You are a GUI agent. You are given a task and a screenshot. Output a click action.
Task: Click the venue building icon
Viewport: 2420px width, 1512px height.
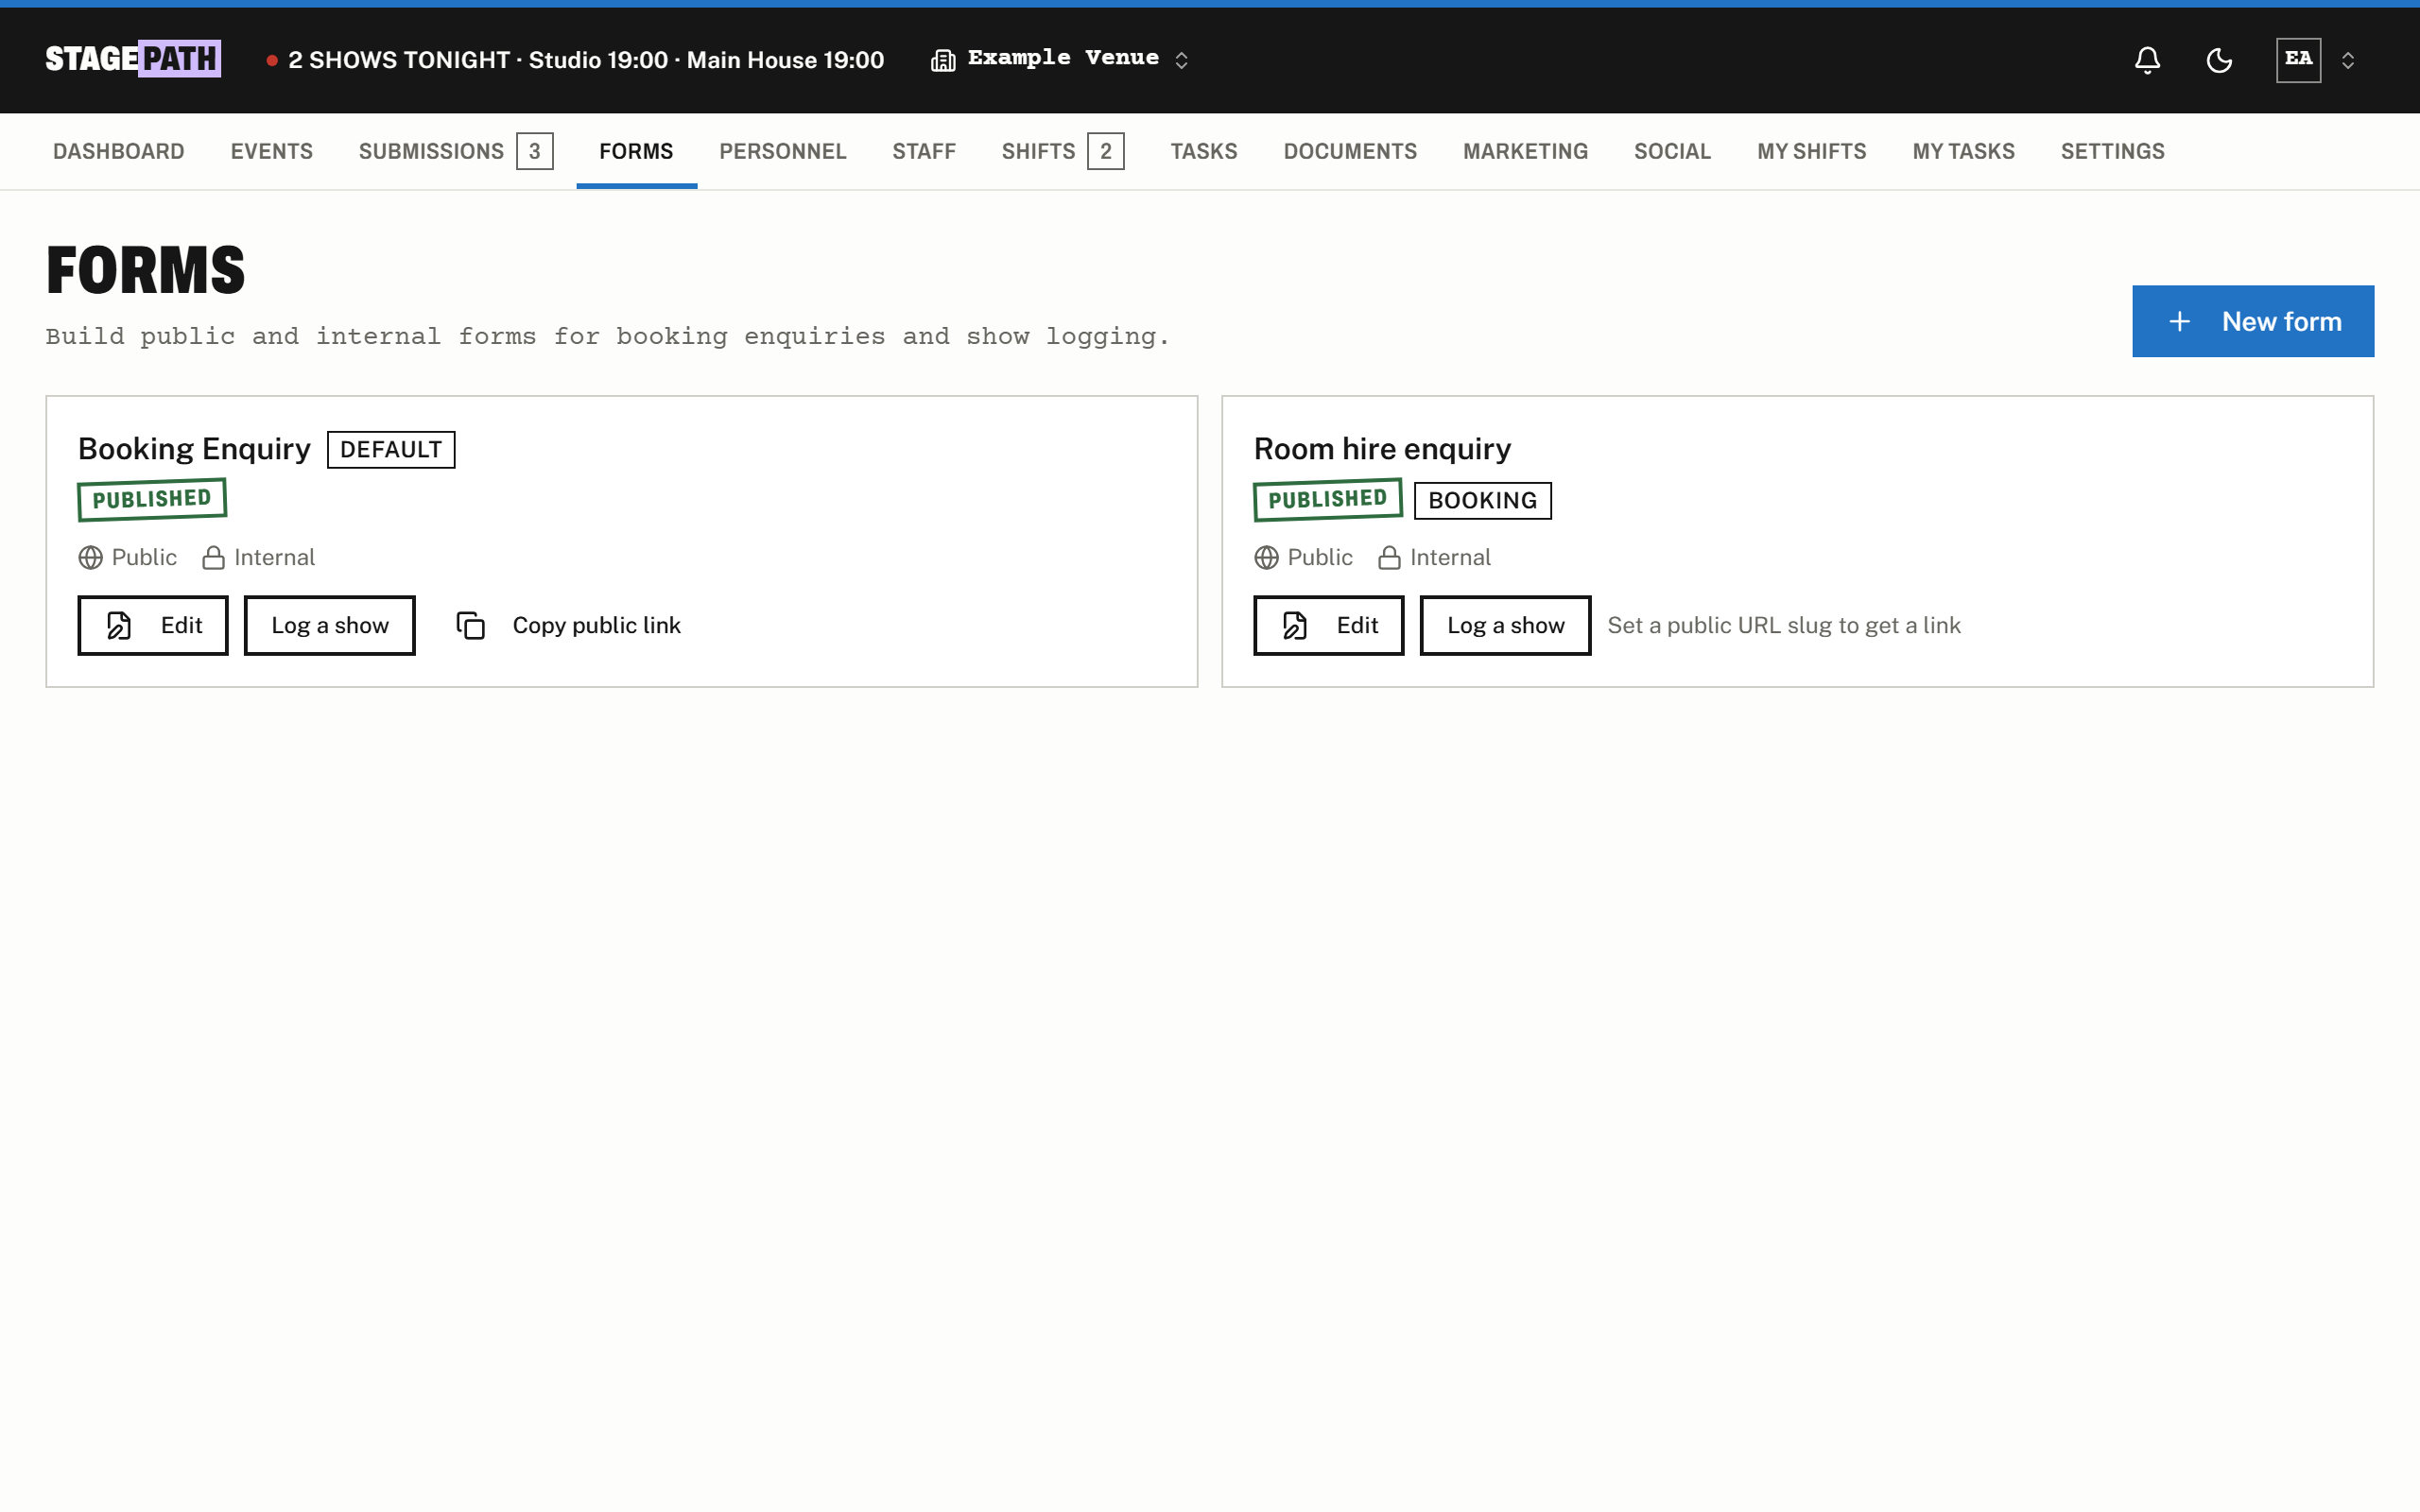pyautogui.click(x=942, y=60)
